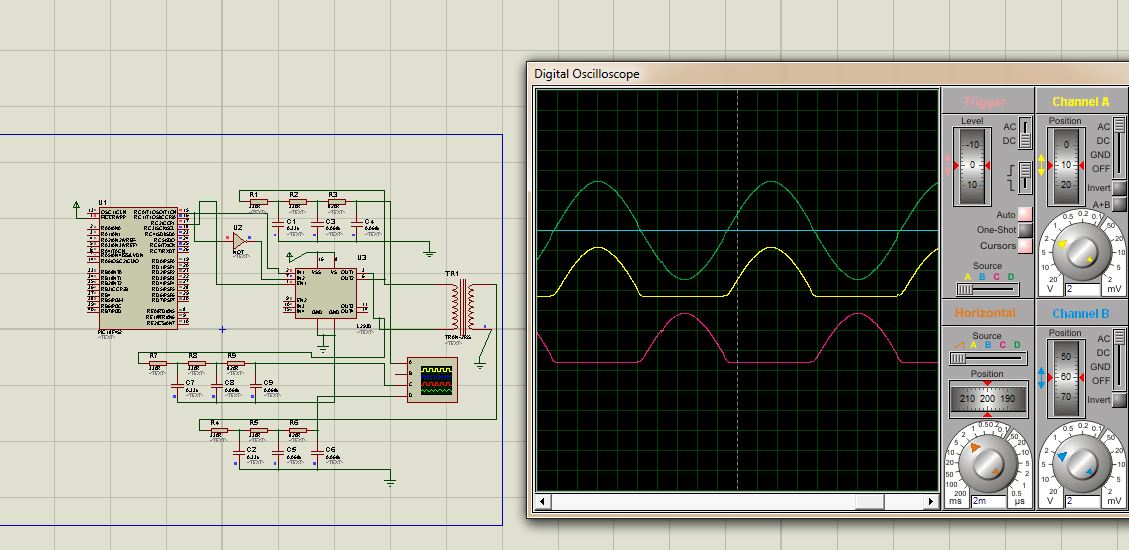The width and height of the screenshot is (1129, 550).
Task: Select capacitor C9 in the schematic
Action: (x=256, y=387)
